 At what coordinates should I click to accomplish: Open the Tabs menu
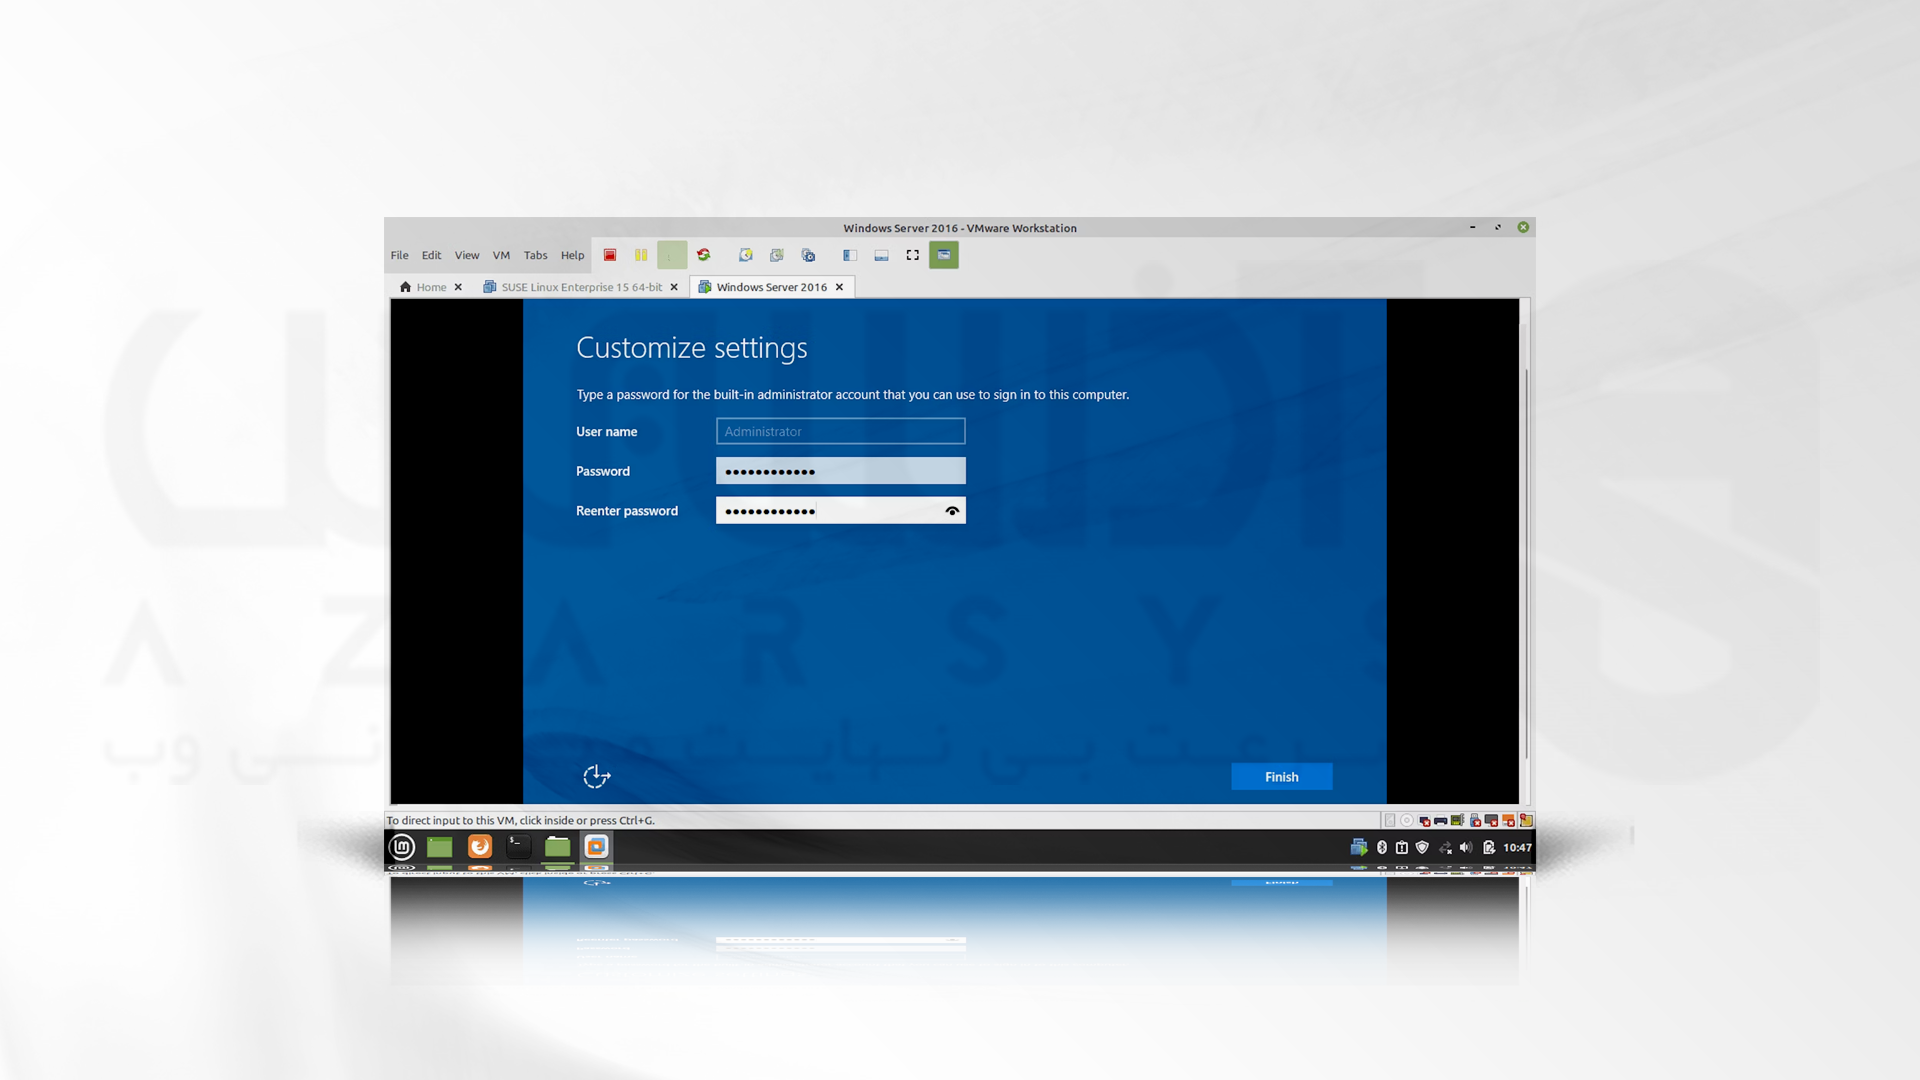(535, 255)
